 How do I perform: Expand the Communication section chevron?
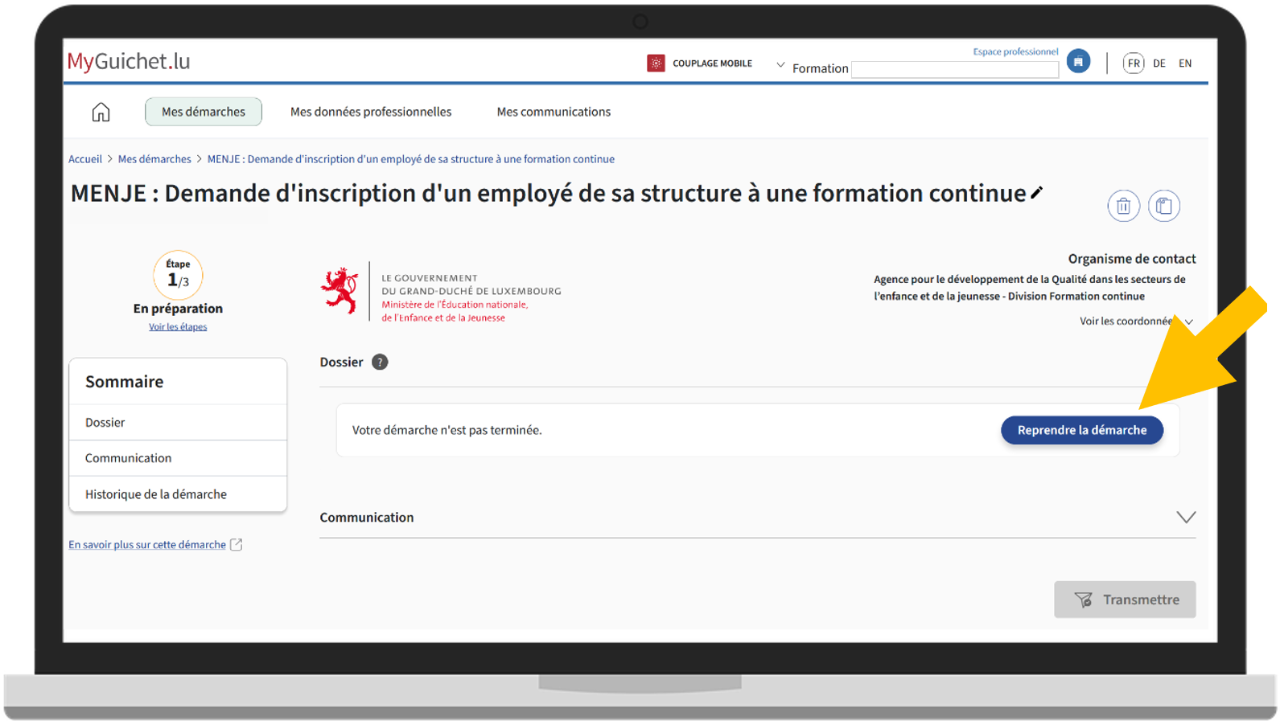point(1185,517)
